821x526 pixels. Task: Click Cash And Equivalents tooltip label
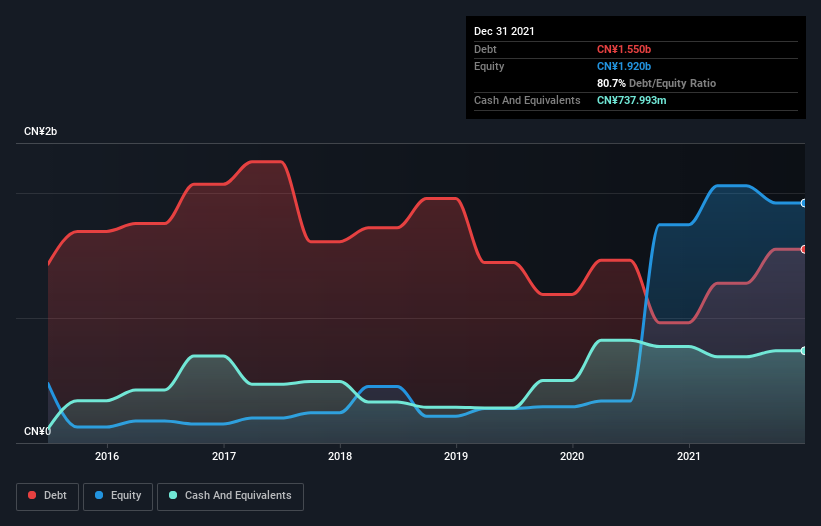(x=527, y=100)
